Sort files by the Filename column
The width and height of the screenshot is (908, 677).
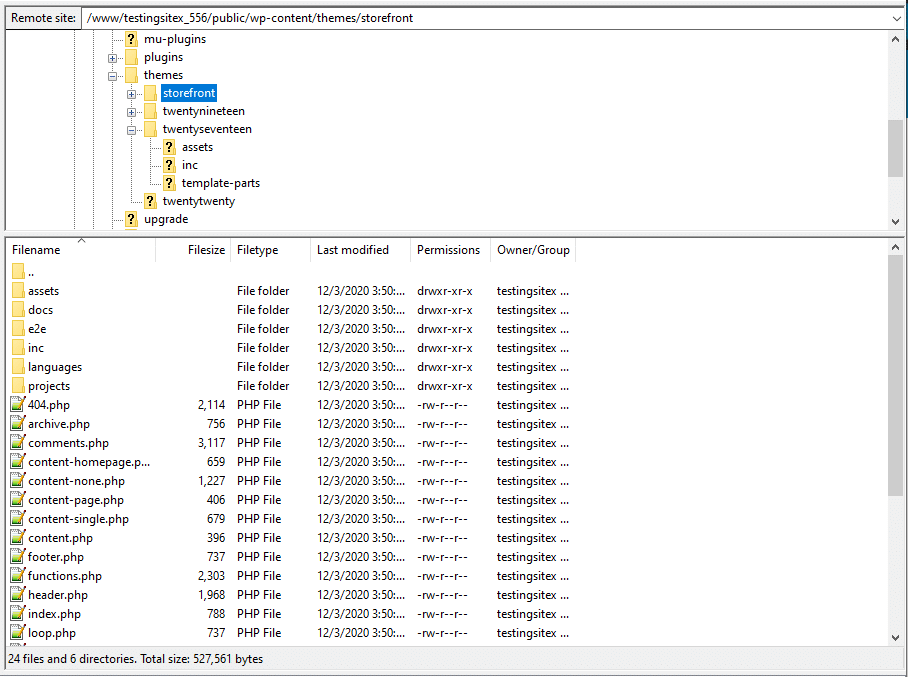[x=36, y=249]
